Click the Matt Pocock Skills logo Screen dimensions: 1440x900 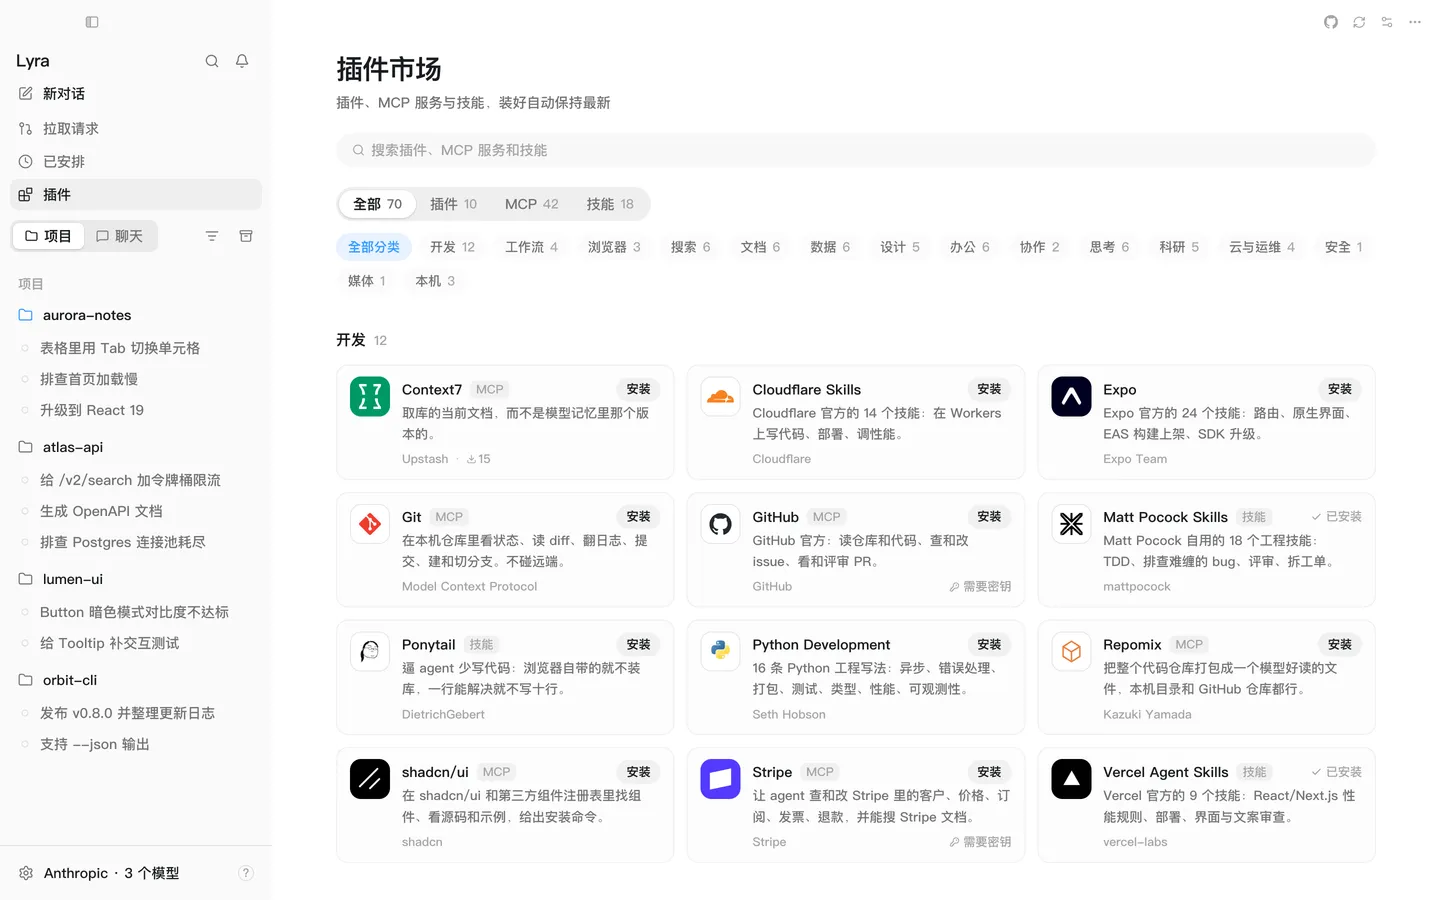click(x=1071, y=524)
